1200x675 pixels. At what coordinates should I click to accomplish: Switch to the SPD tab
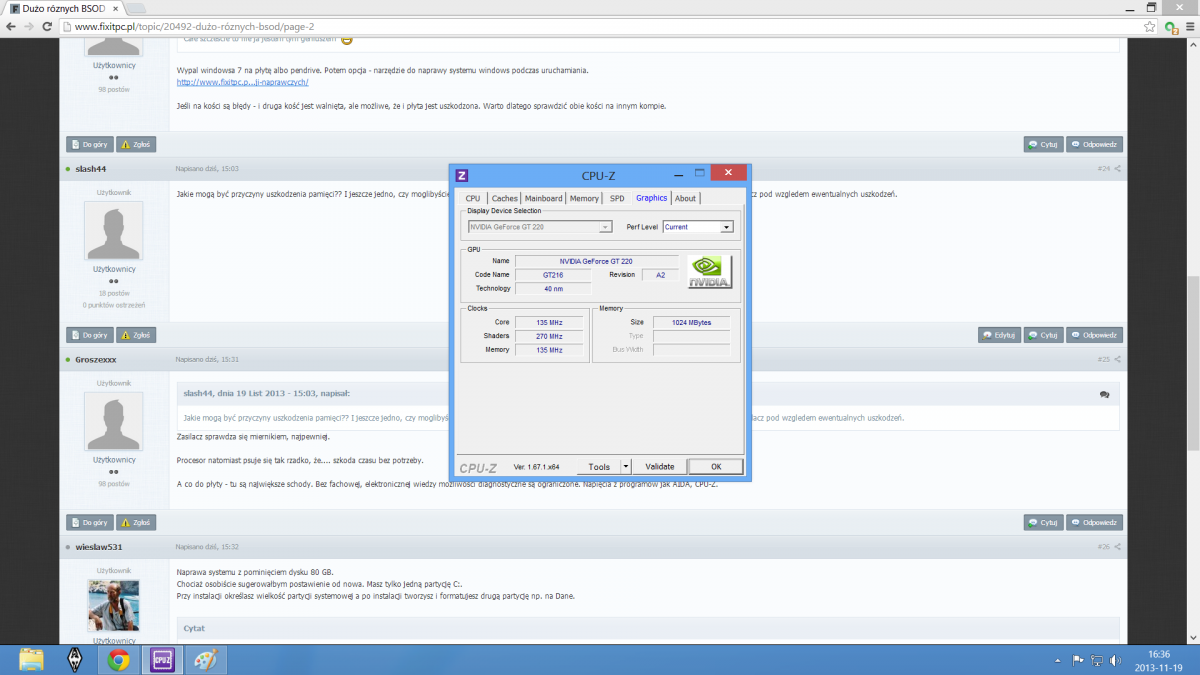[617, 198]
